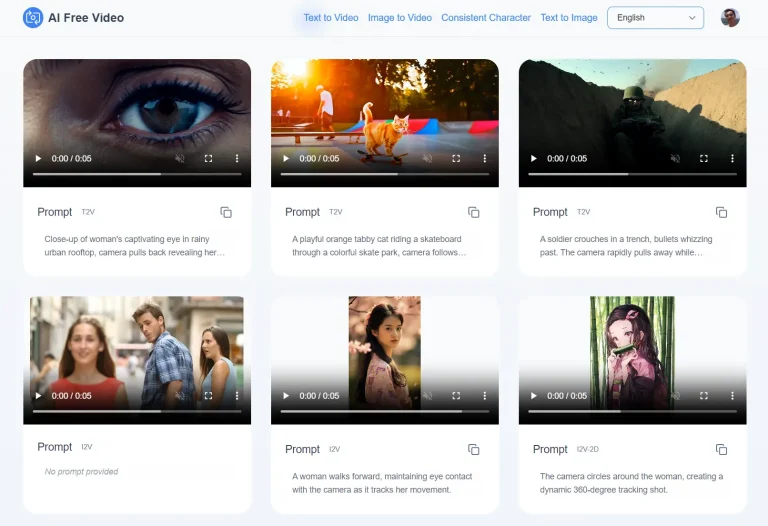Open the Text to Image page

click(x=569, y=18)
